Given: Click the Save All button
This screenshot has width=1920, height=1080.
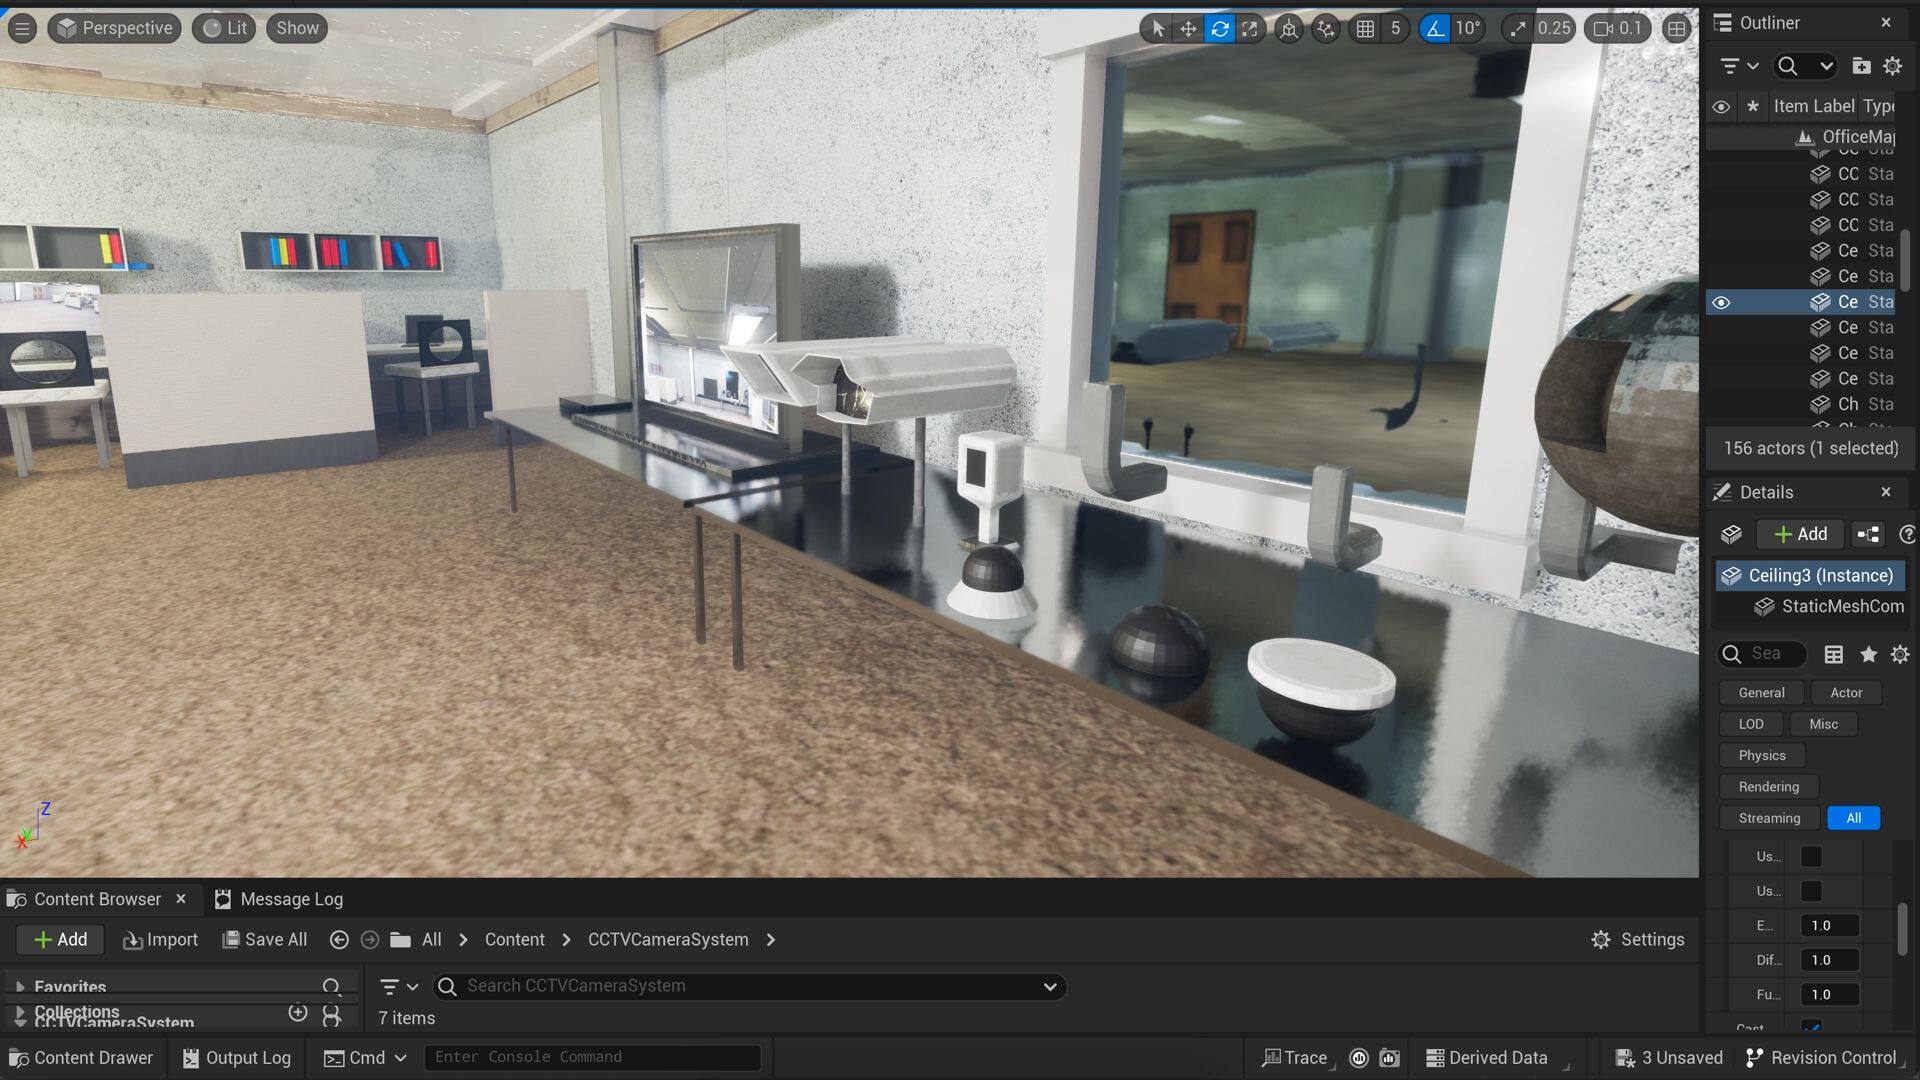Looking at the screenshot, I should (x=265, y=940).
